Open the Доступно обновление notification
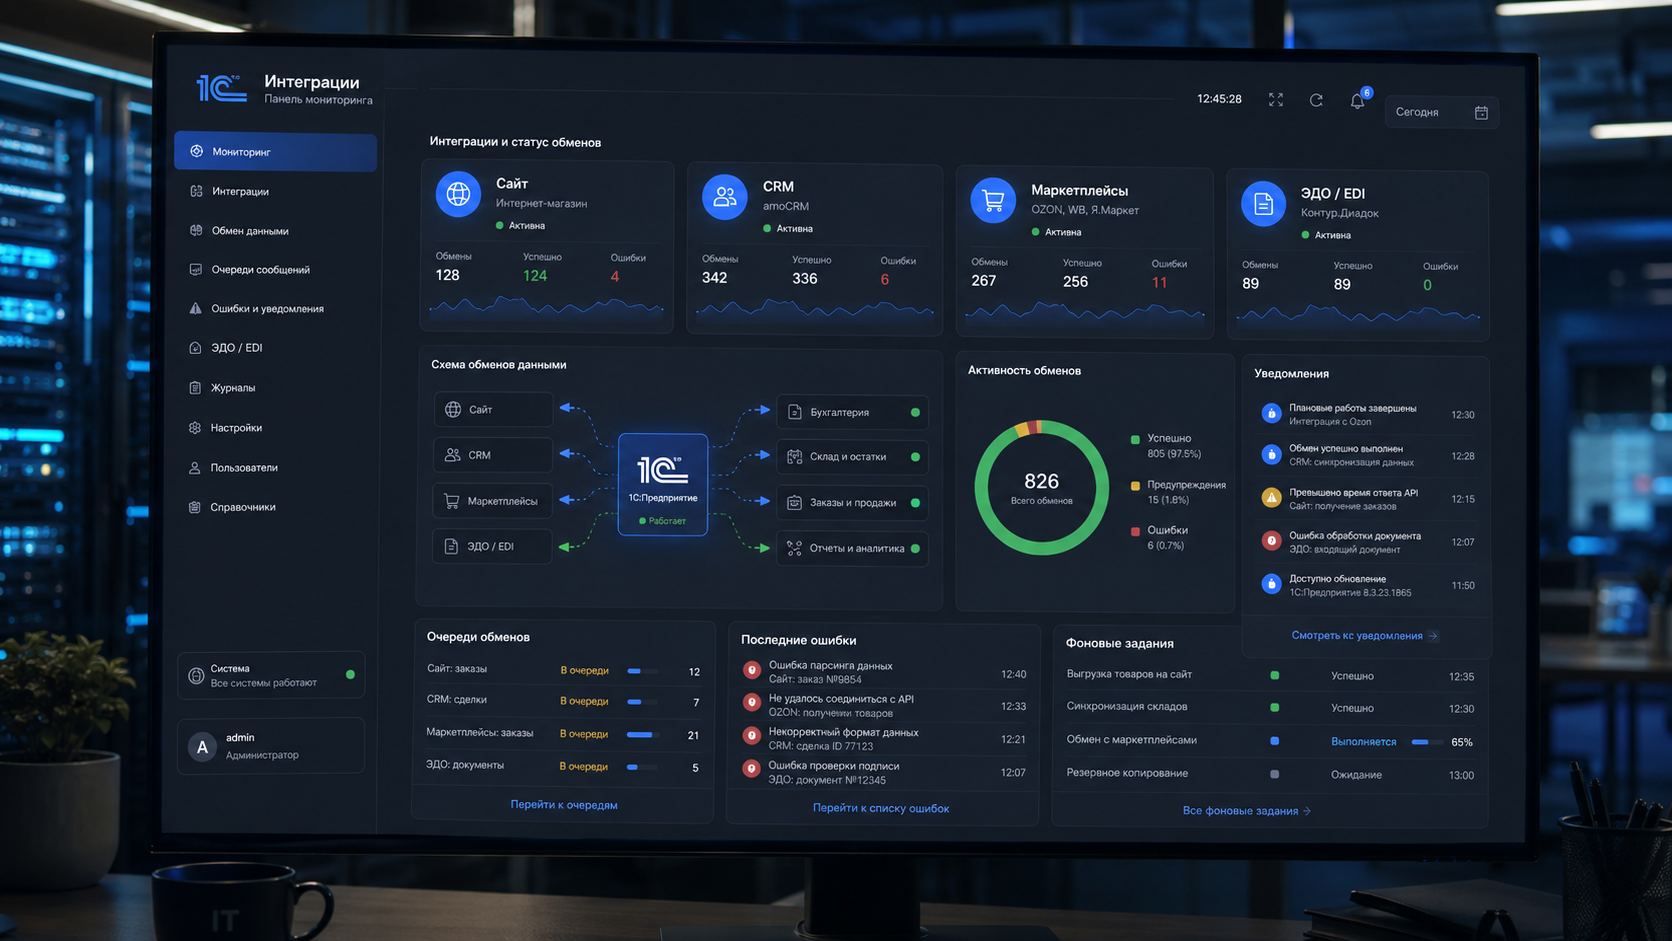This screenshot has width=1672, height=941. pos(1367,585)
